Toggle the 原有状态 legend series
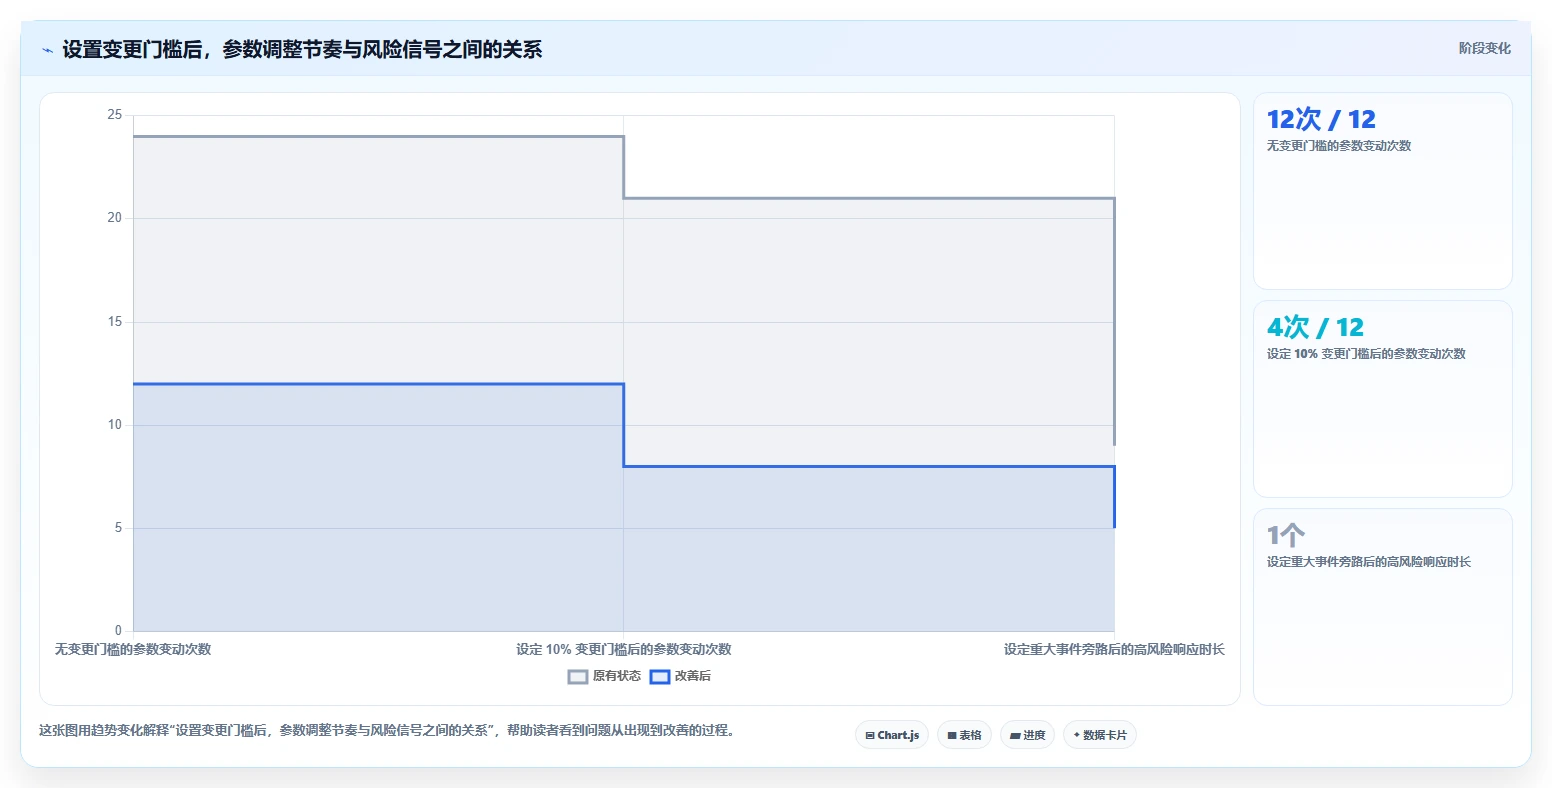Screen dimensions: 1552x788 605,676
